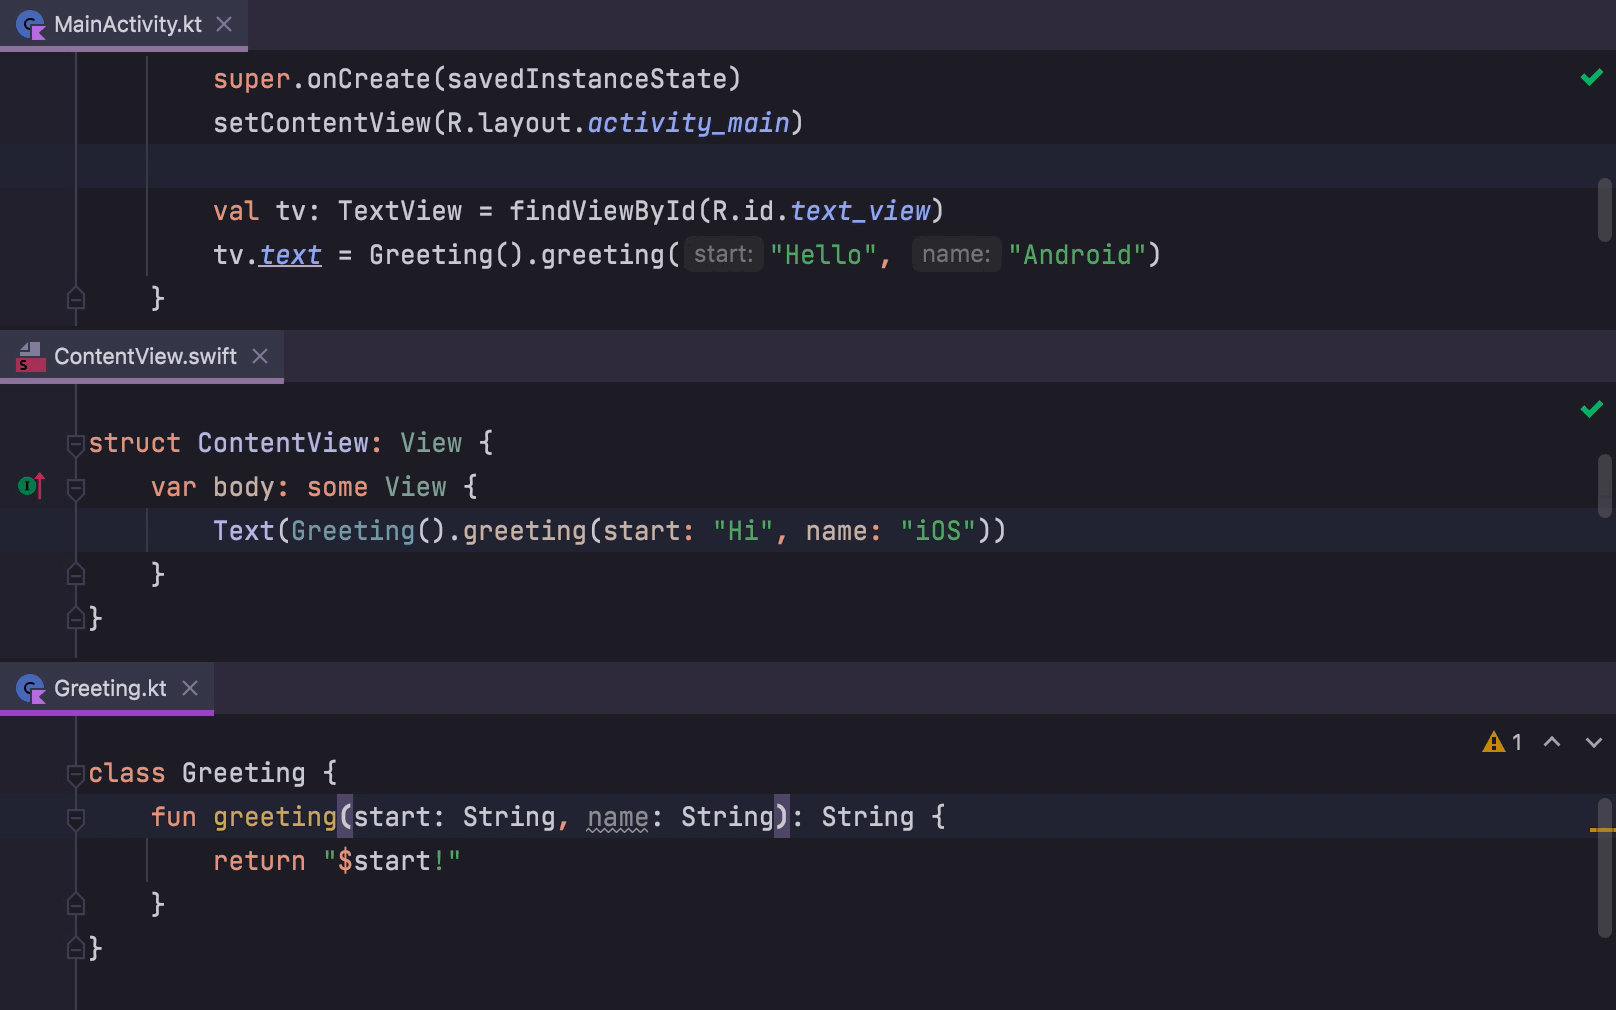Click 'super' in the onCreate call
Viewport: 1616px width, 1010px height.
tap(251, 79)
